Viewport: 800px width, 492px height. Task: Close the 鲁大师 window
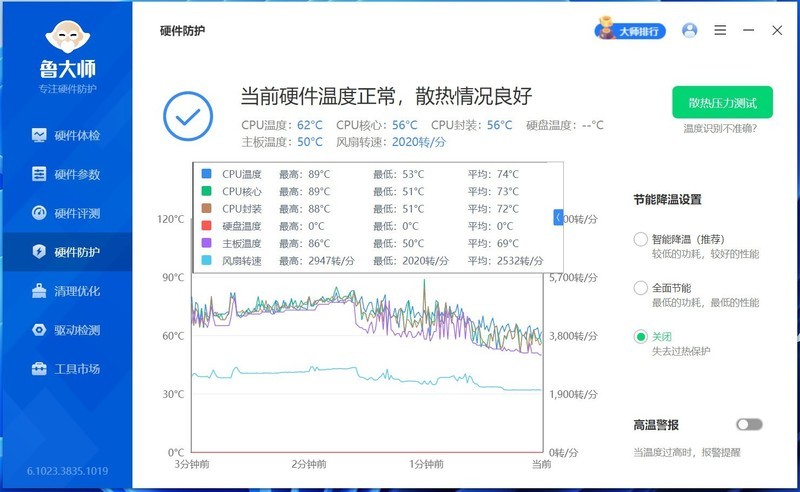(x=777, y=31)
